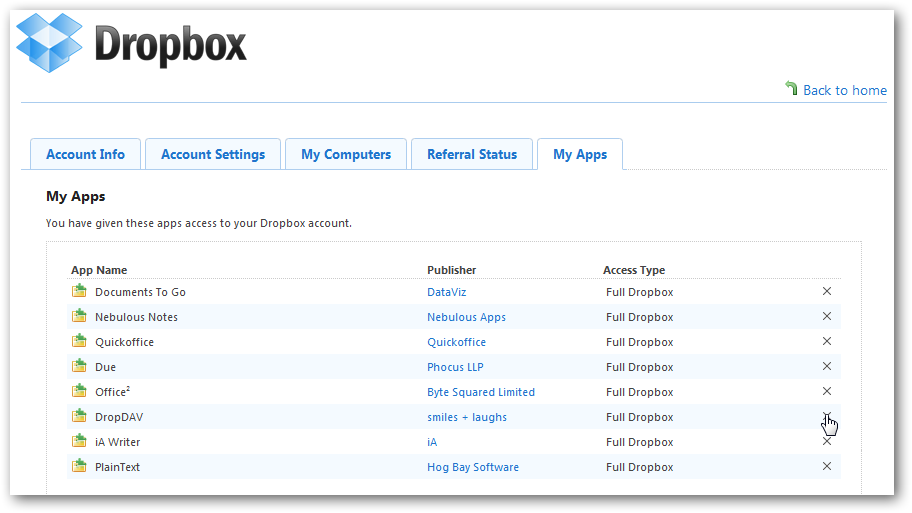
Task: Open the DataViz publisher link
Action: click(447, 292)
